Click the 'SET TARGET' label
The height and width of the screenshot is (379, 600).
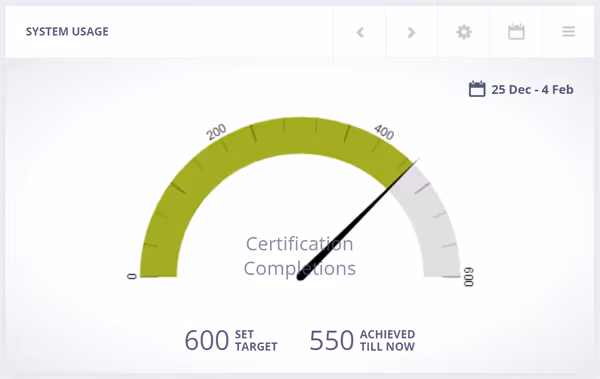coord(256,340)
